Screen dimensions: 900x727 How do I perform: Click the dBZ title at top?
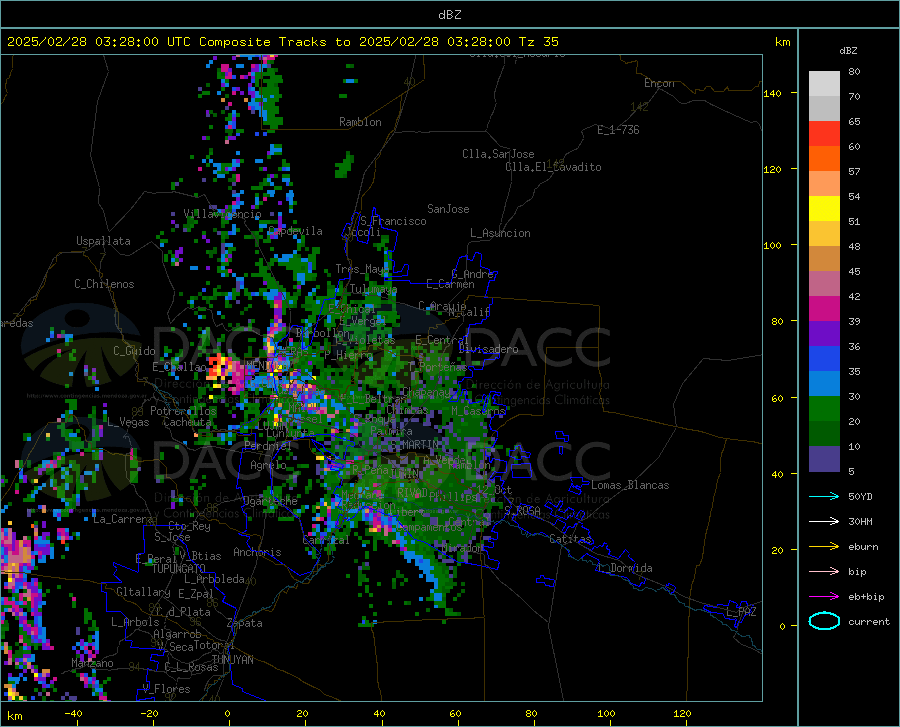coord(449,15)
